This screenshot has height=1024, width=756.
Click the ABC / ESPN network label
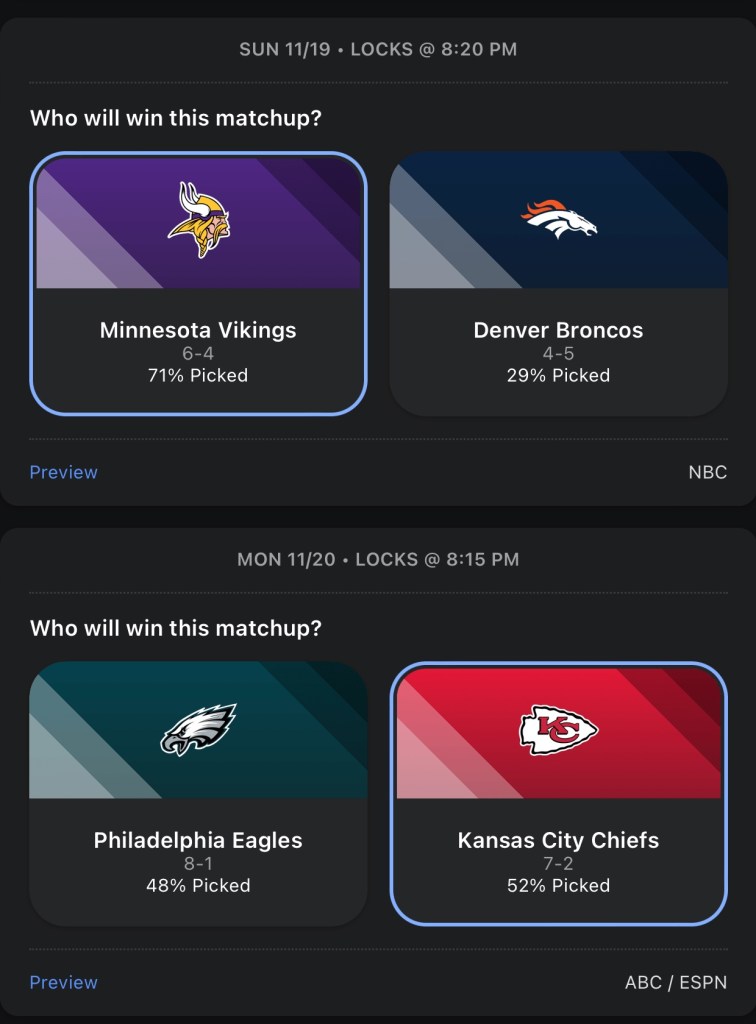[x=675, y=982]
